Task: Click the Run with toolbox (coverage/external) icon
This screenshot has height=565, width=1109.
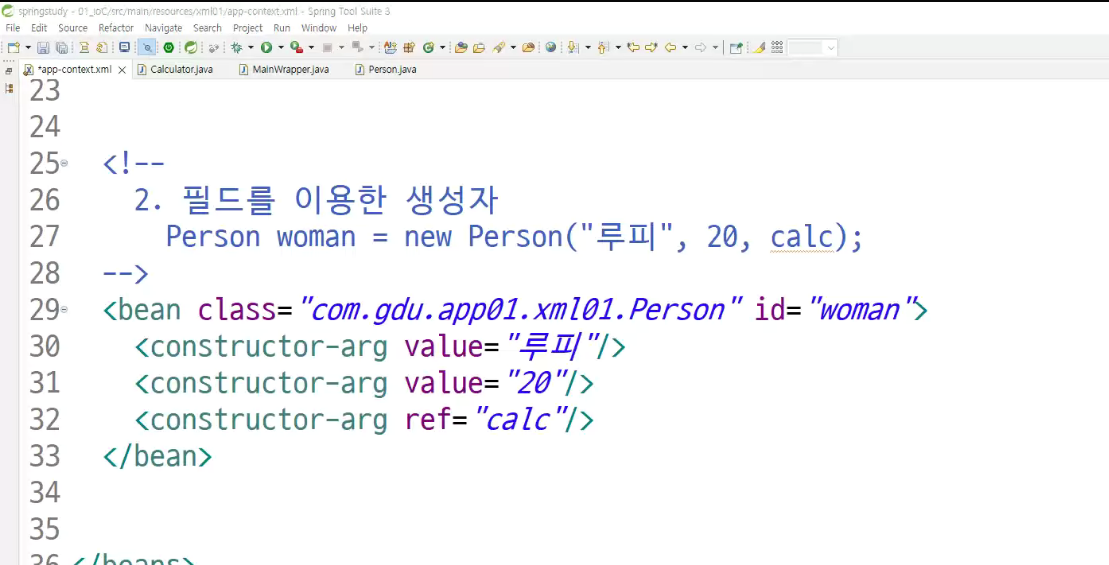Action: click(x=296, y=47)
